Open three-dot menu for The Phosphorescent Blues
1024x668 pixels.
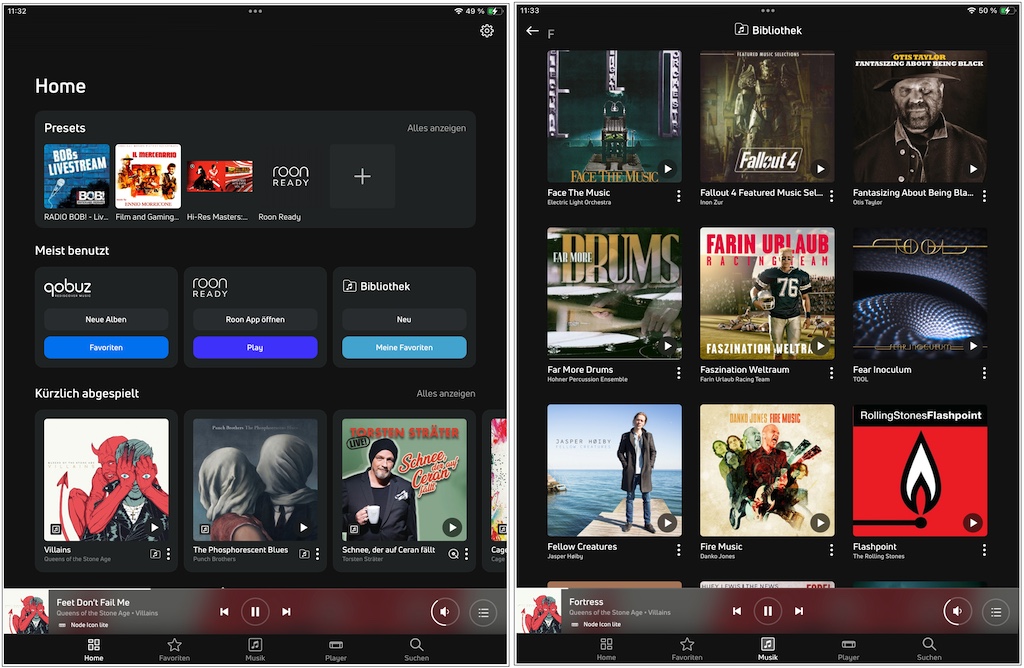(317, 554)
